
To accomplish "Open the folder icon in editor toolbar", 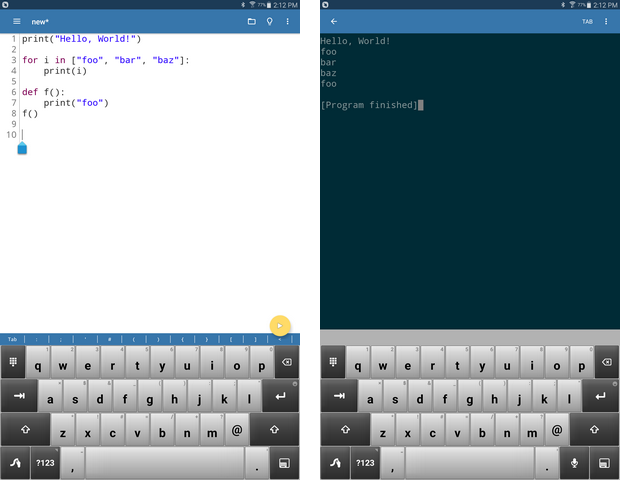I will pyautogui.click(x=251, y=21).
